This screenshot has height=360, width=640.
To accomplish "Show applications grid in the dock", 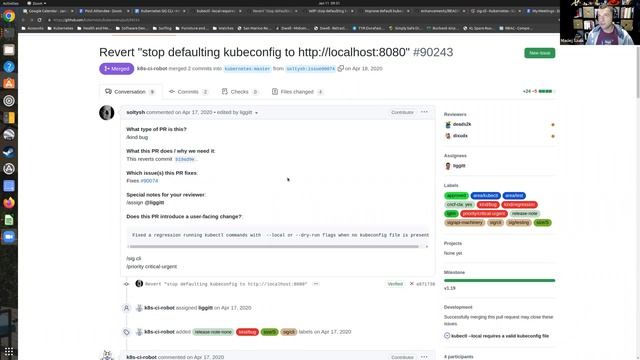I will coord(9,351).
